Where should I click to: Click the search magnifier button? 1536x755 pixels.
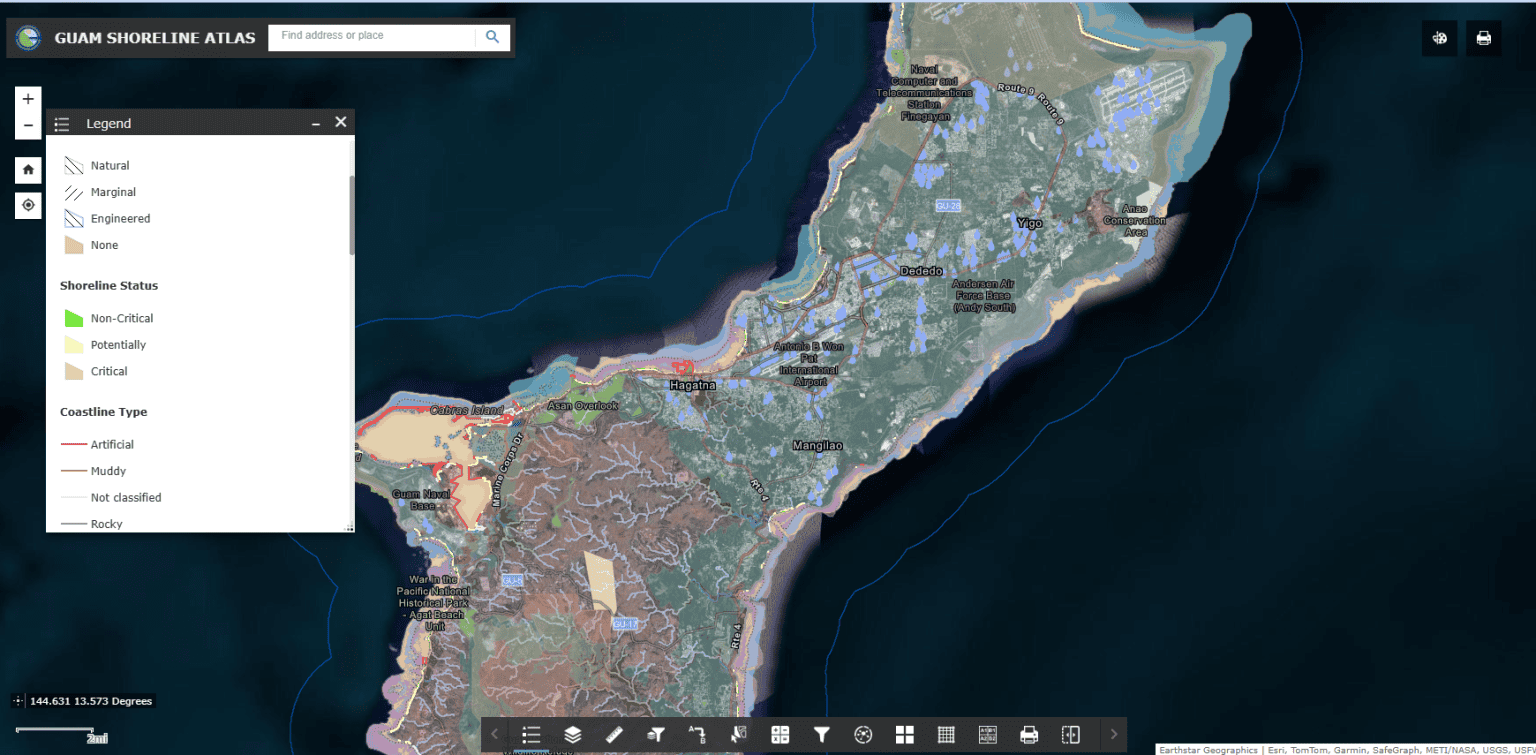492,37
